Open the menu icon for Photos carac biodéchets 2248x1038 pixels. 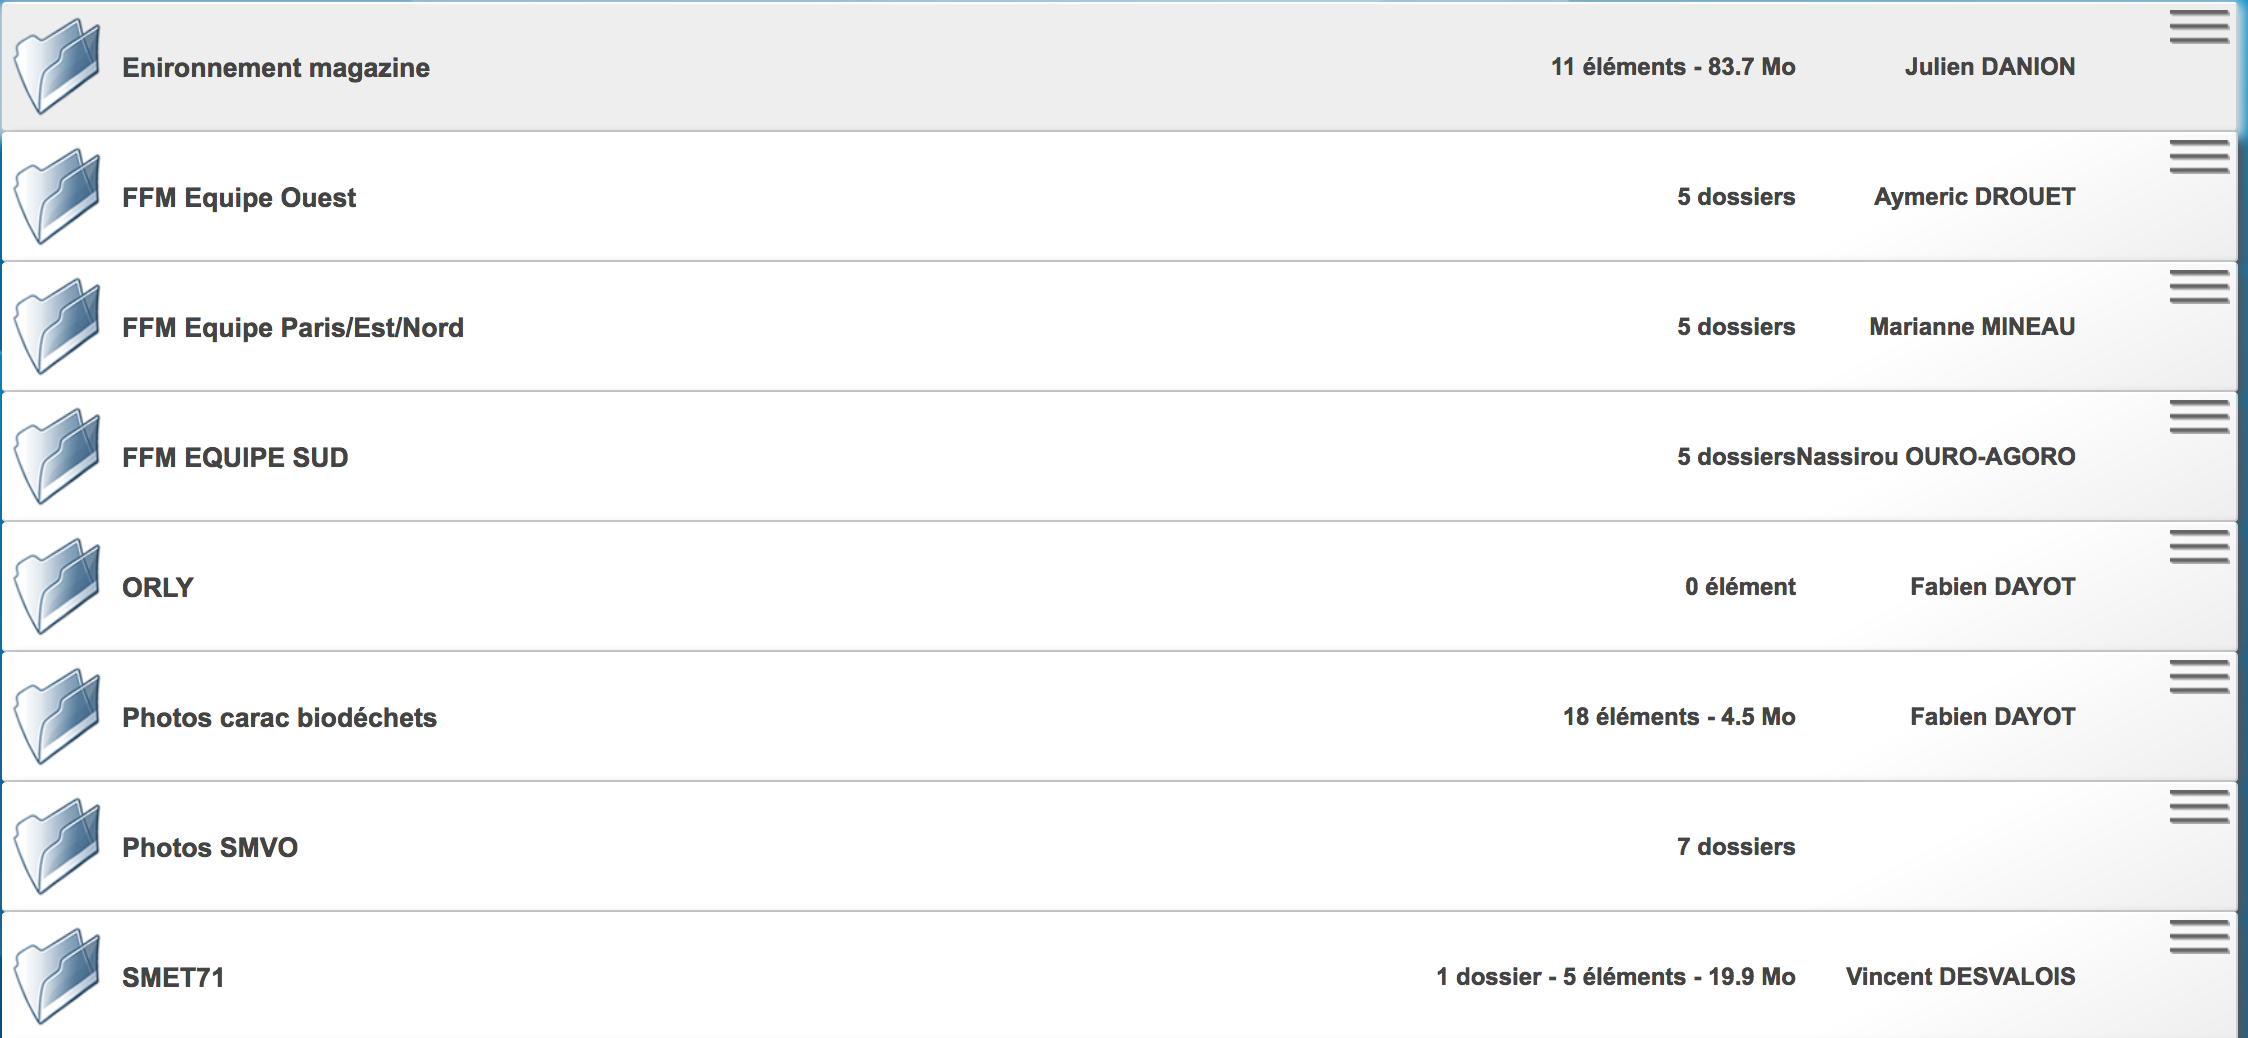pyautogui.click(x=2198, y=677)
